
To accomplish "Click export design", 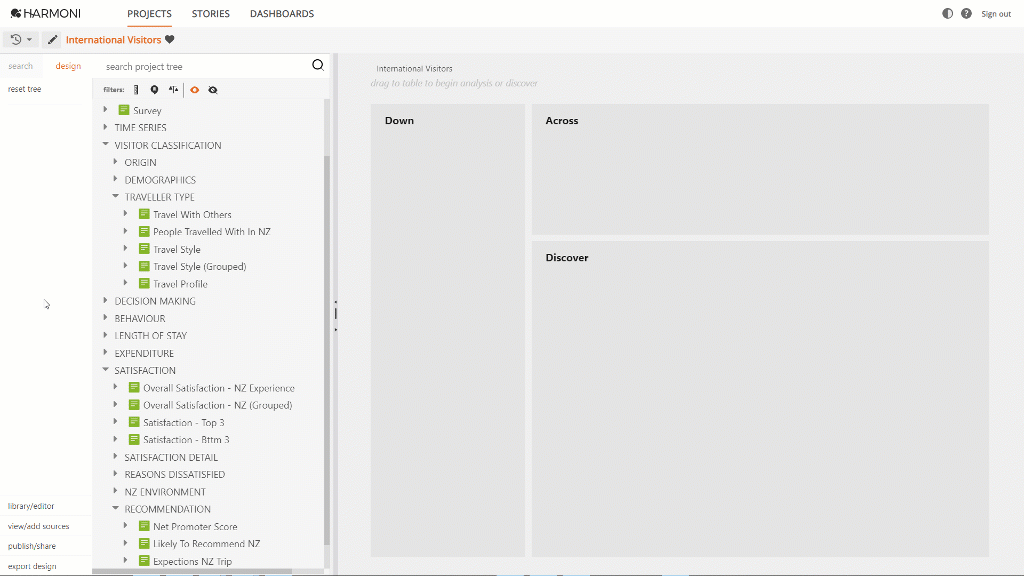I will 32,566.
